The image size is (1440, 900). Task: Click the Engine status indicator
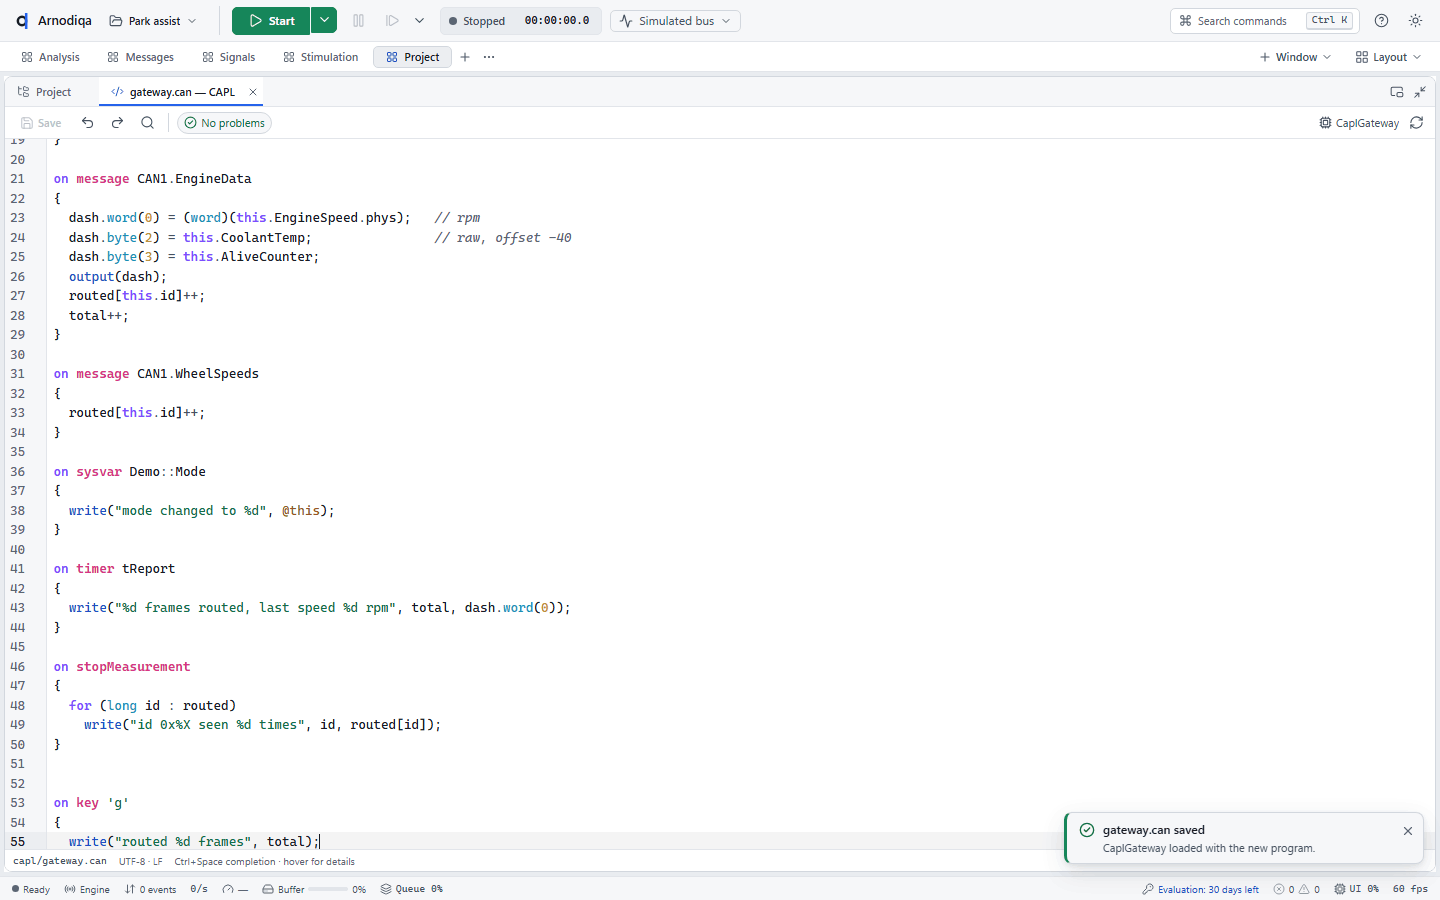(87, 889)
